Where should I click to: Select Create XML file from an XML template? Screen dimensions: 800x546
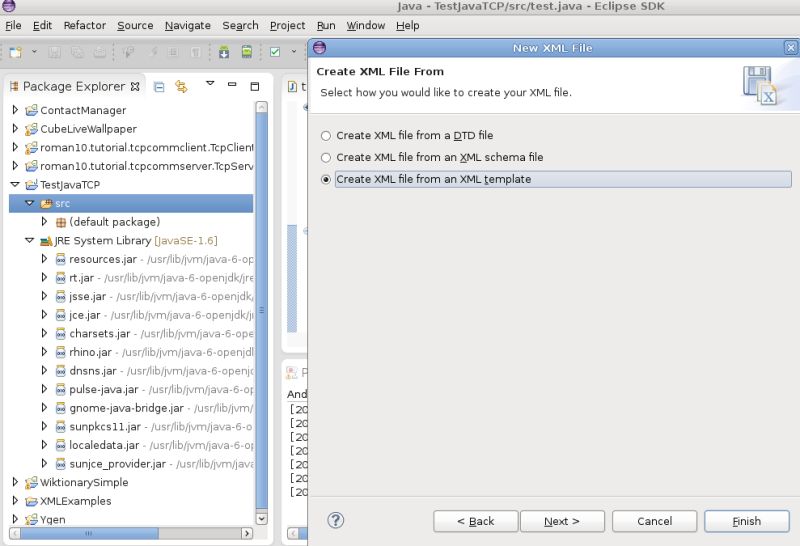click(326, 180)
